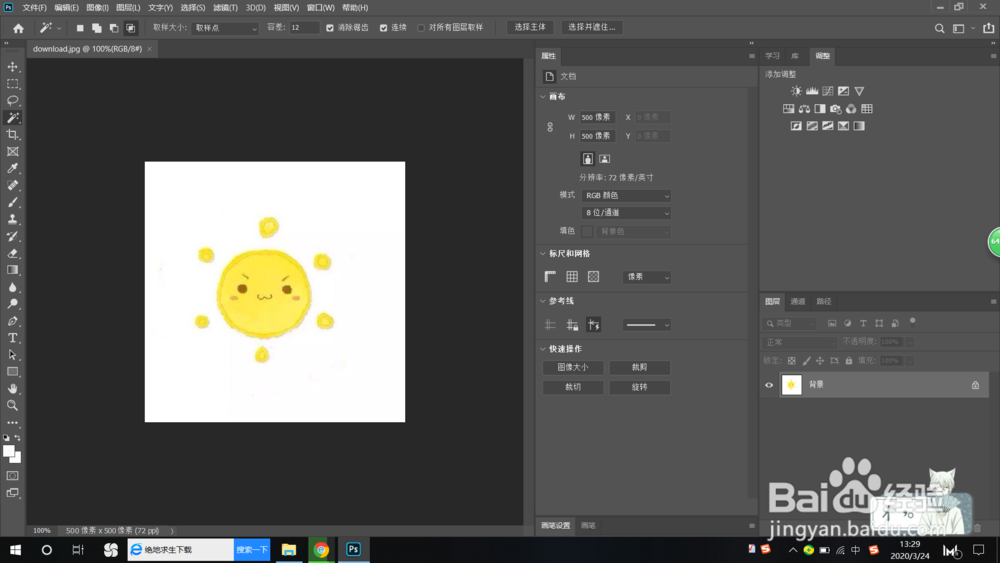1000x563 pixels.
Task: Select the Lasso tool
Action: tap(12, 101)
